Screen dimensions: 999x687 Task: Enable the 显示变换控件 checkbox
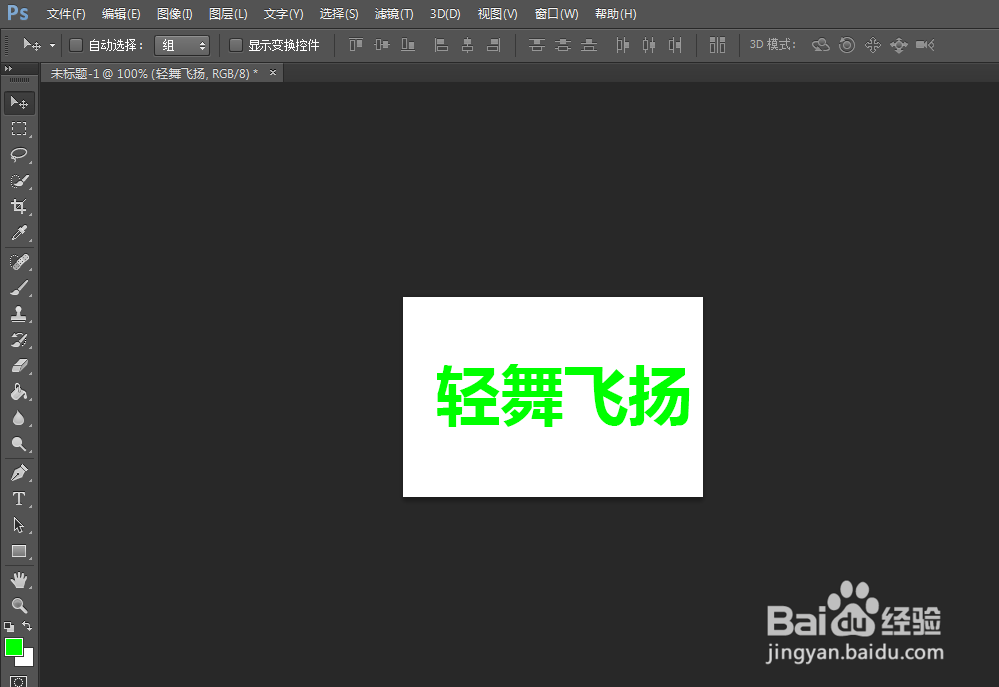tap(236, 45)
